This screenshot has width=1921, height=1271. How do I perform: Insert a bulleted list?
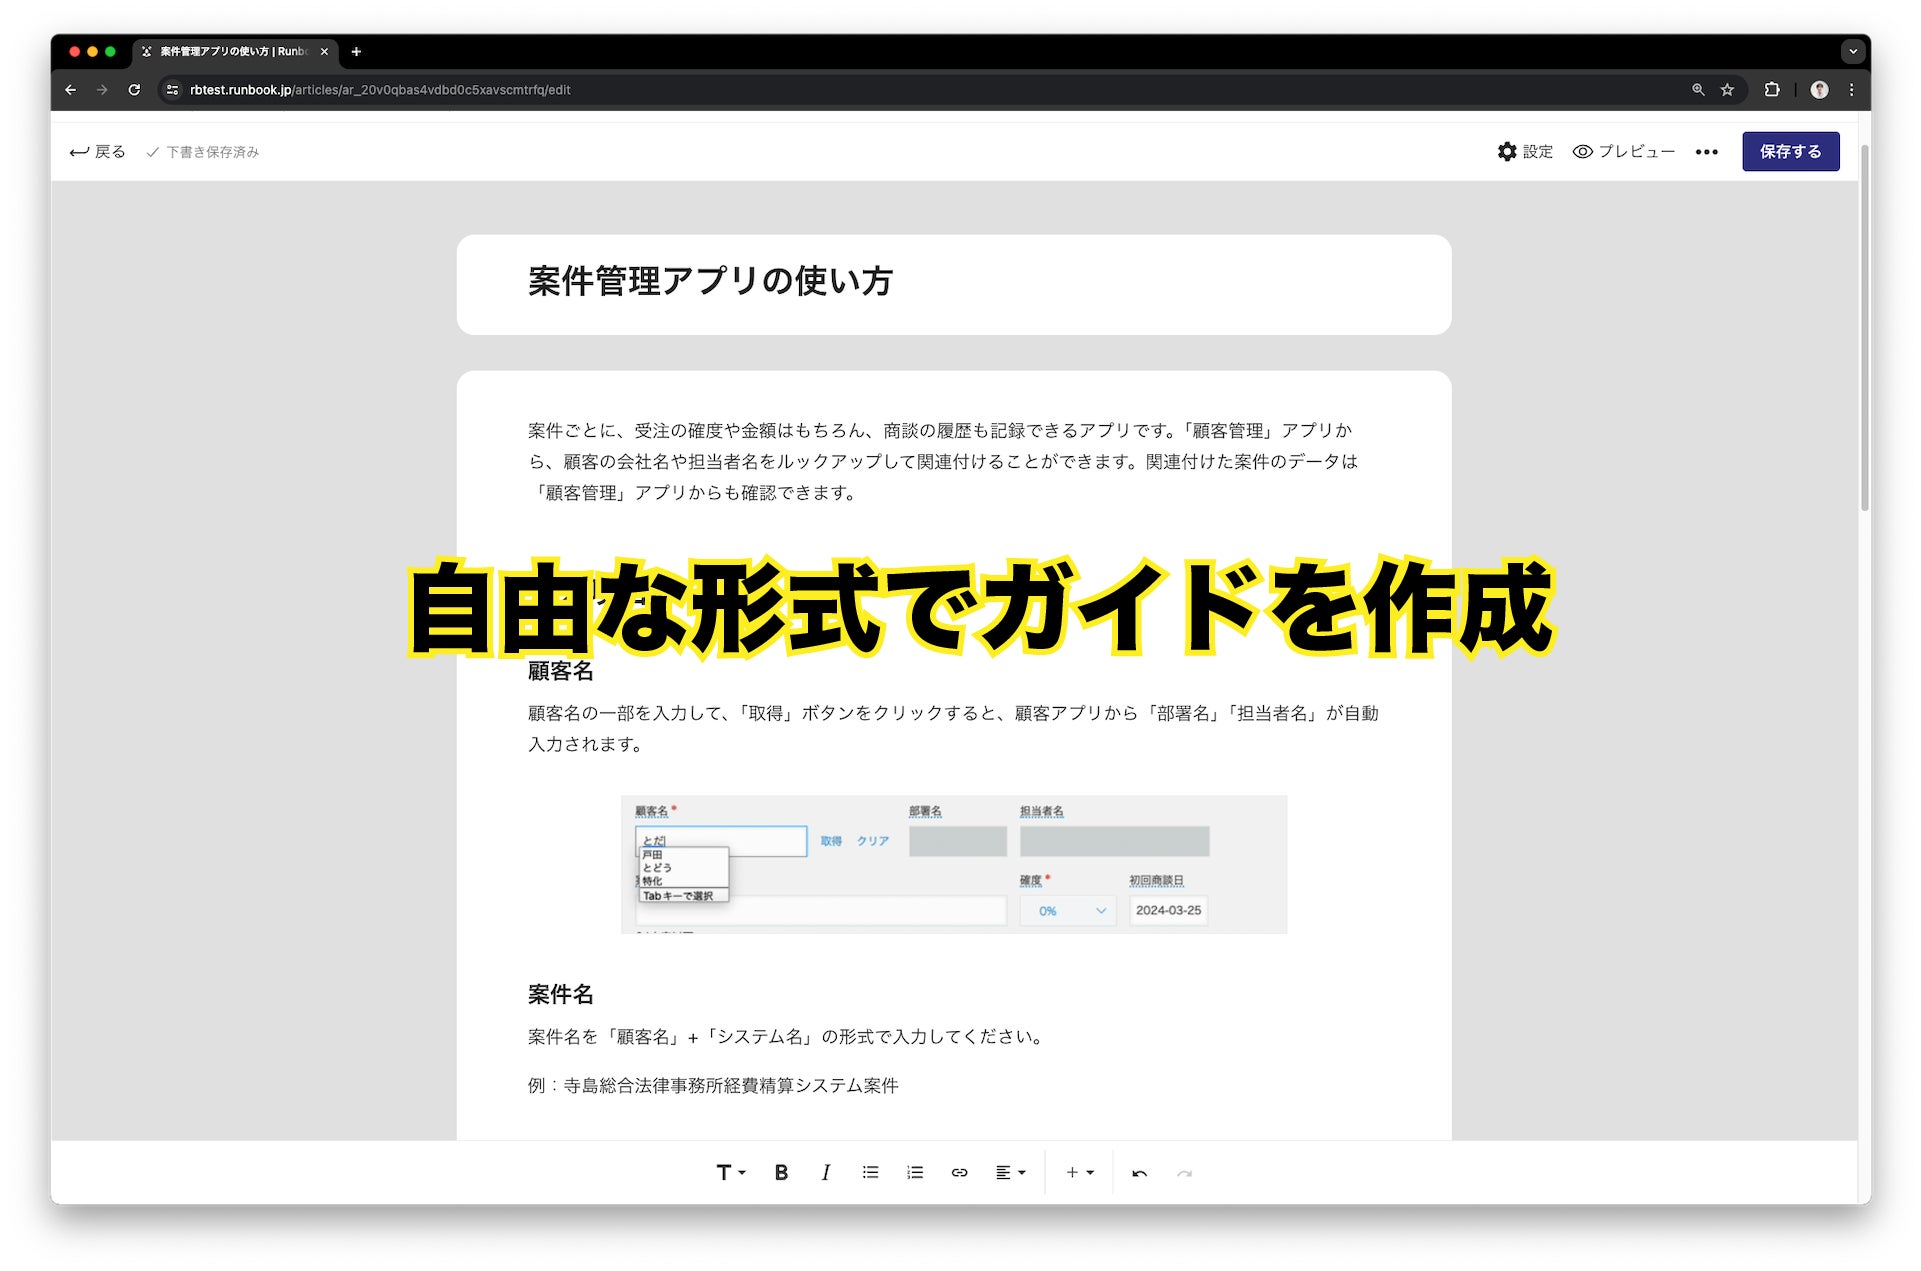tap(870, 1172)
